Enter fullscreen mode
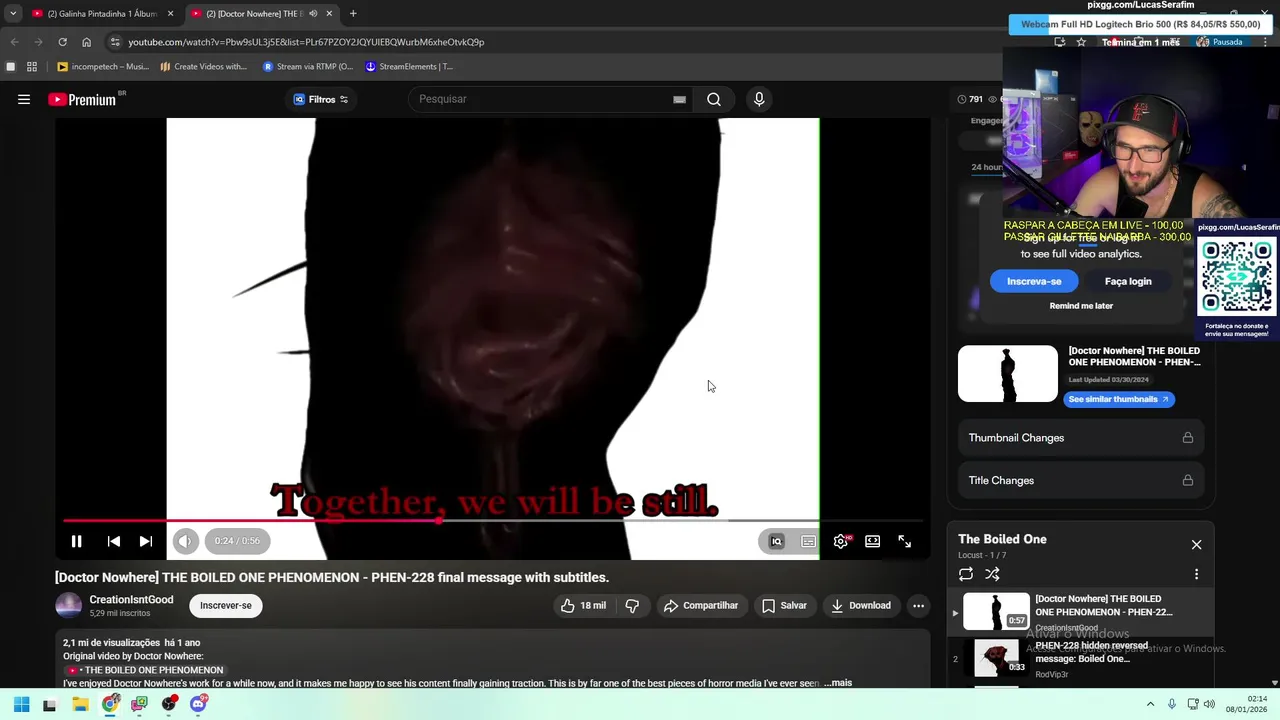 [x=905, y=541]
